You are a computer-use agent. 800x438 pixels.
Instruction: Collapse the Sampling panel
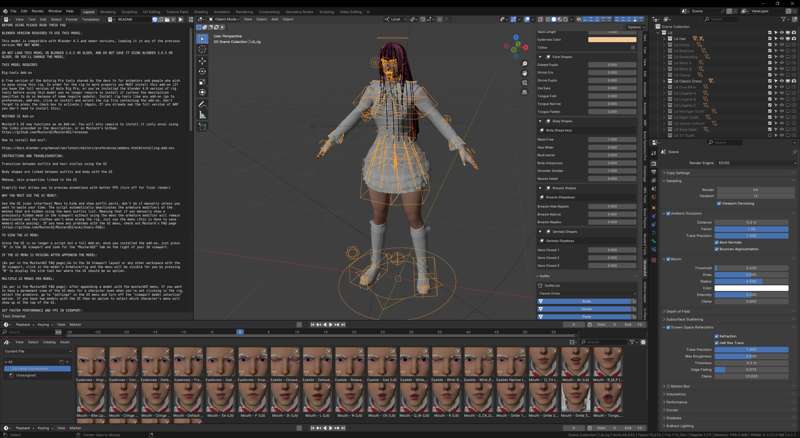pos(673,181)
